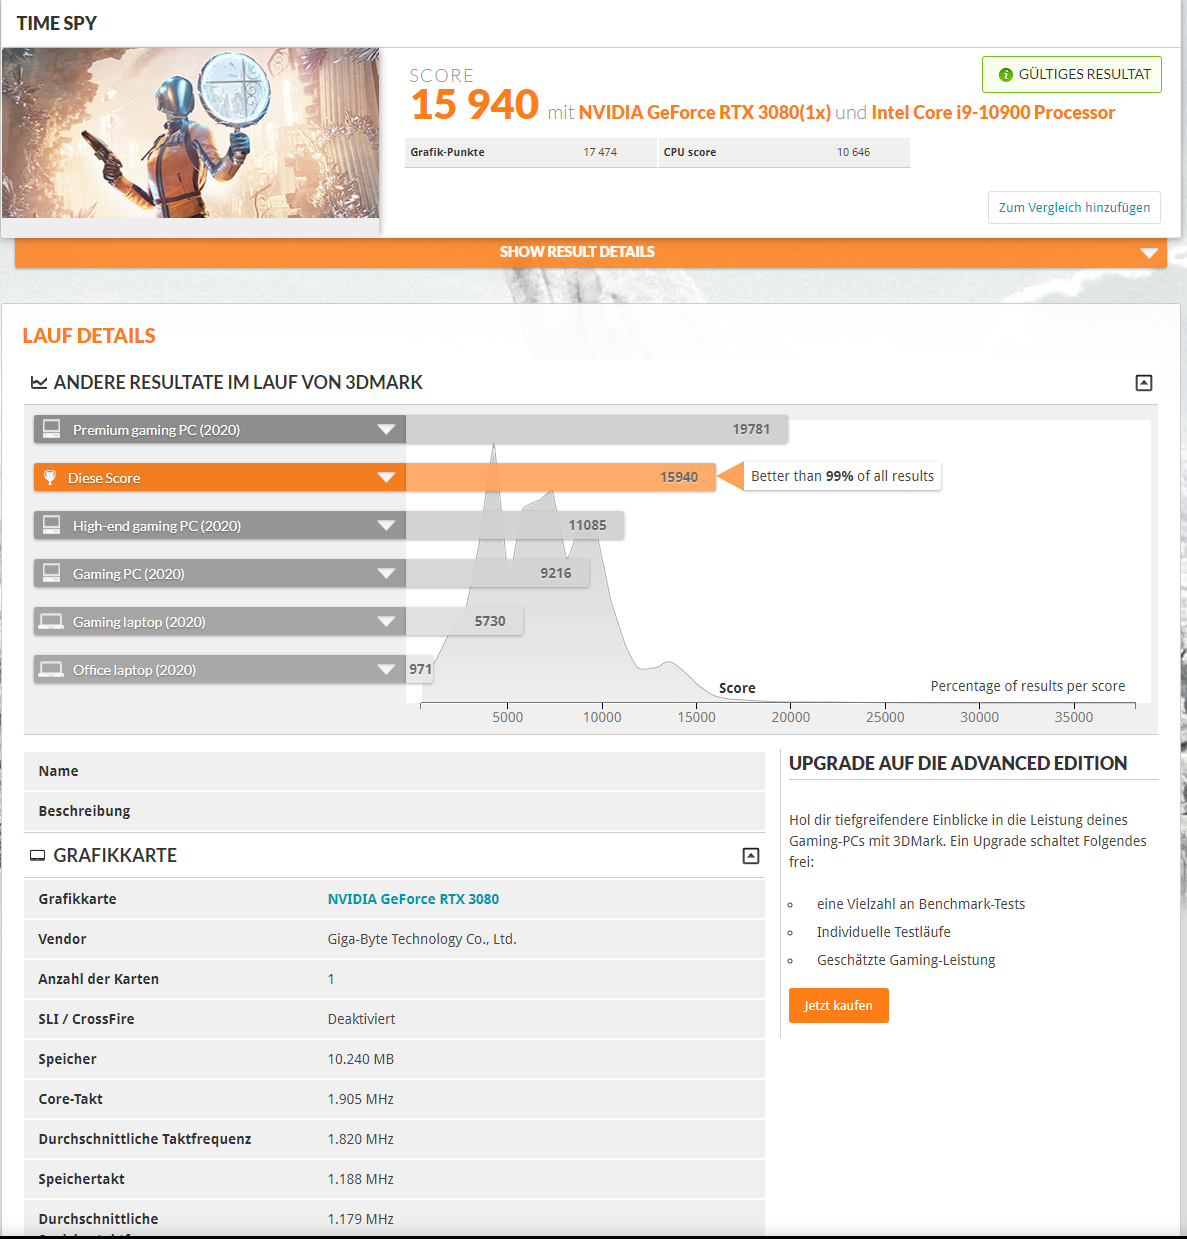
Task: Expand the Show Result Details bar
Action: coord(591,252)
